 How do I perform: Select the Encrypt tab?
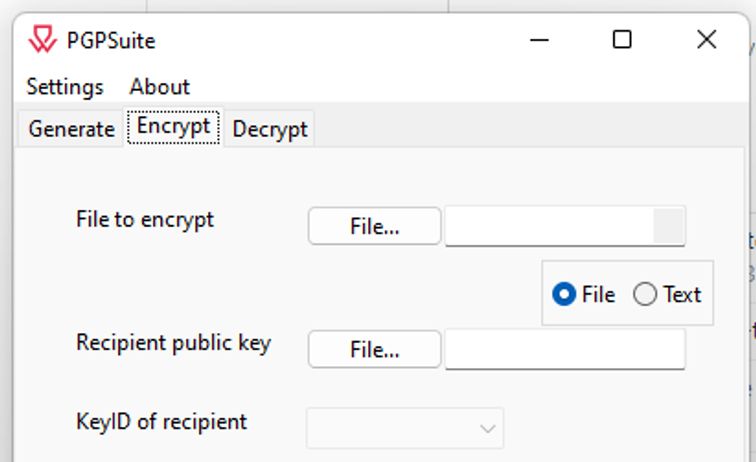click(173, 127)
